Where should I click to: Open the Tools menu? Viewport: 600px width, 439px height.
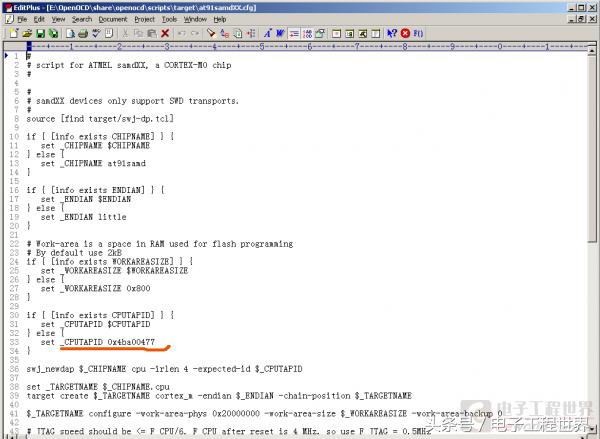(x=169, y=19)
